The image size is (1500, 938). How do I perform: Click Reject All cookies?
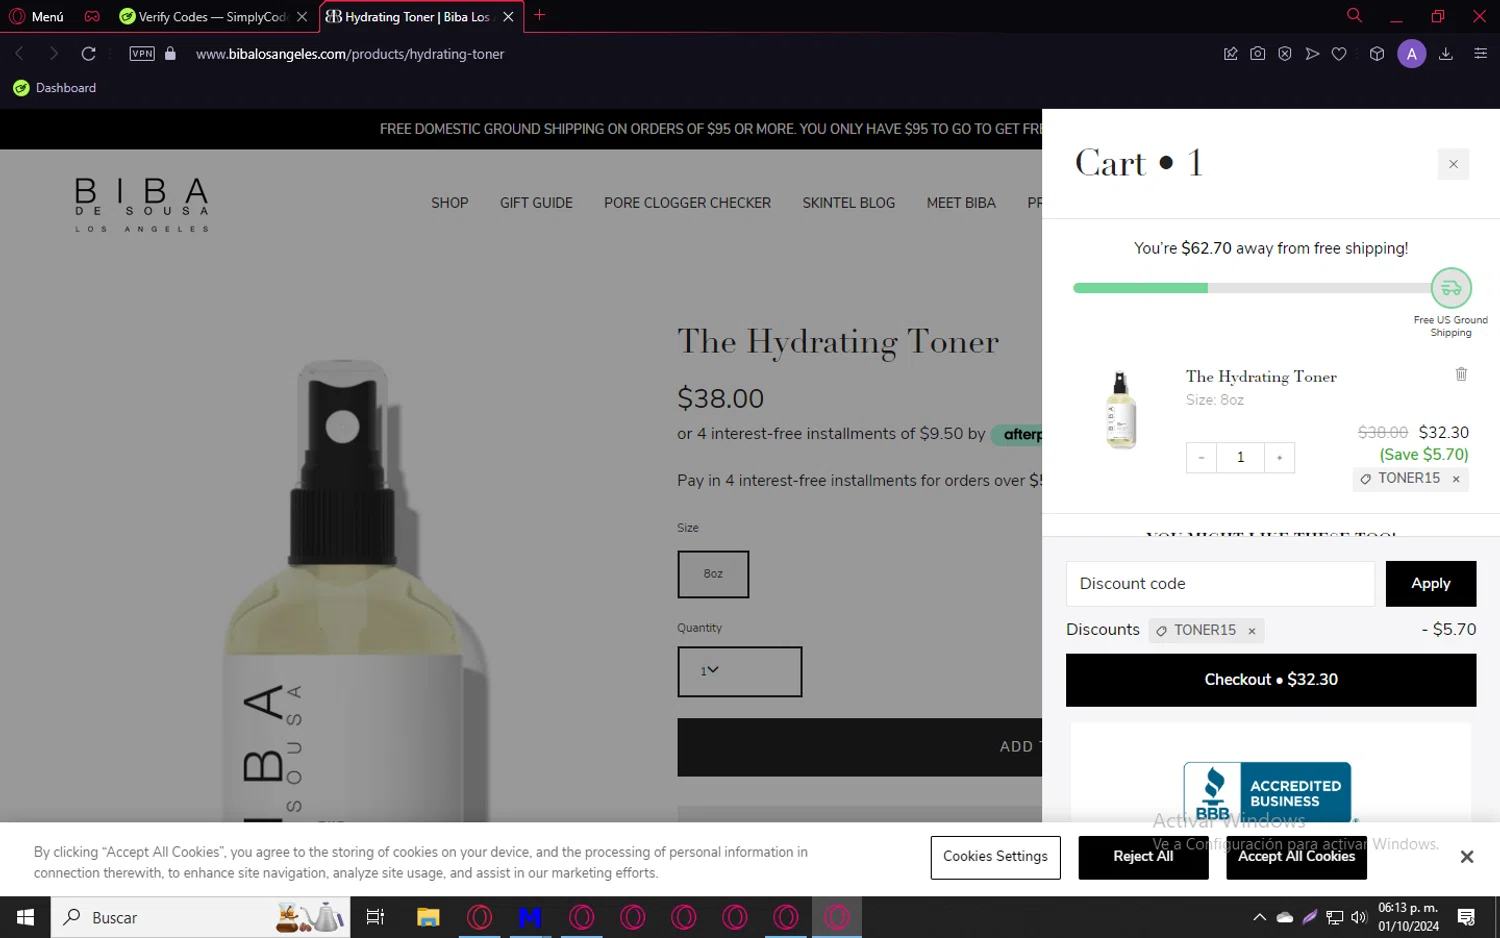[1143, 857]
